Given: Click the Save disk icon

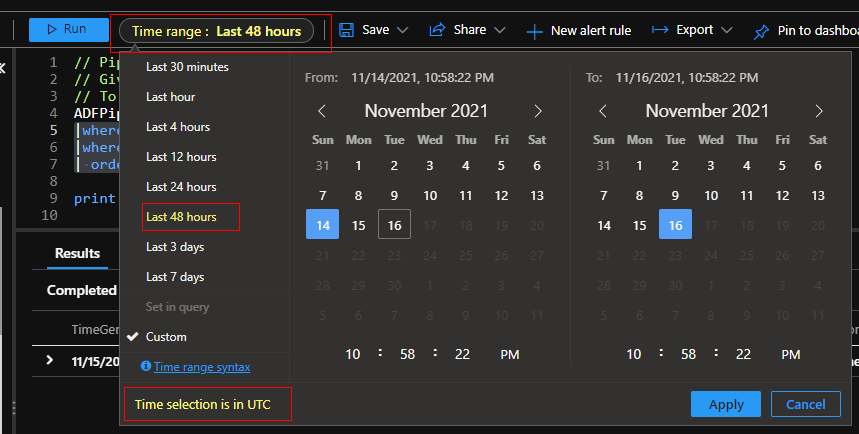Looking at the screenshot, I should 346,30.
